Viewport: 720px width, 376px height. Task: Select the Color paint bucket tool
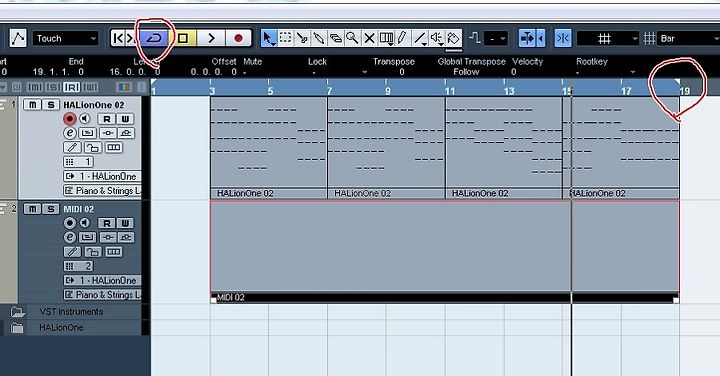(453, 38)
